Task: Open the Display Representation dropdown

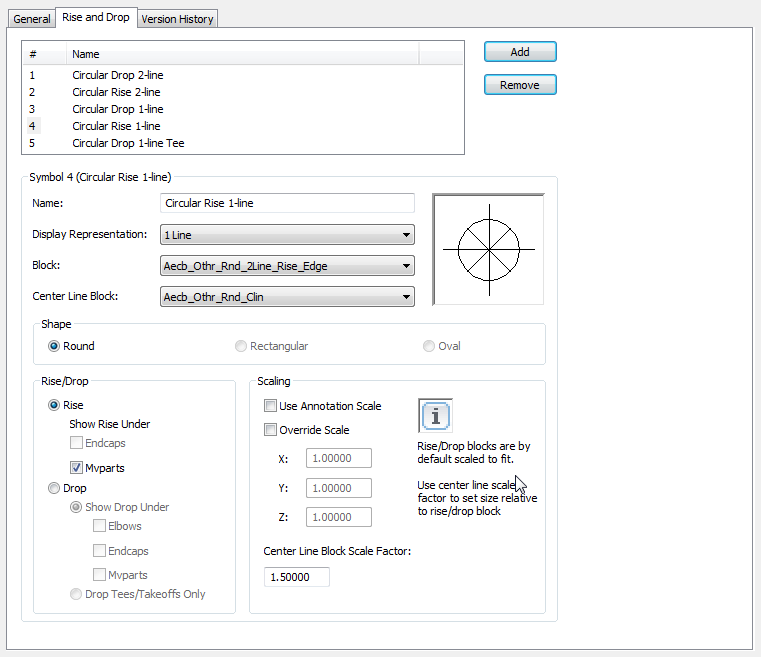Action: (287, 235)
